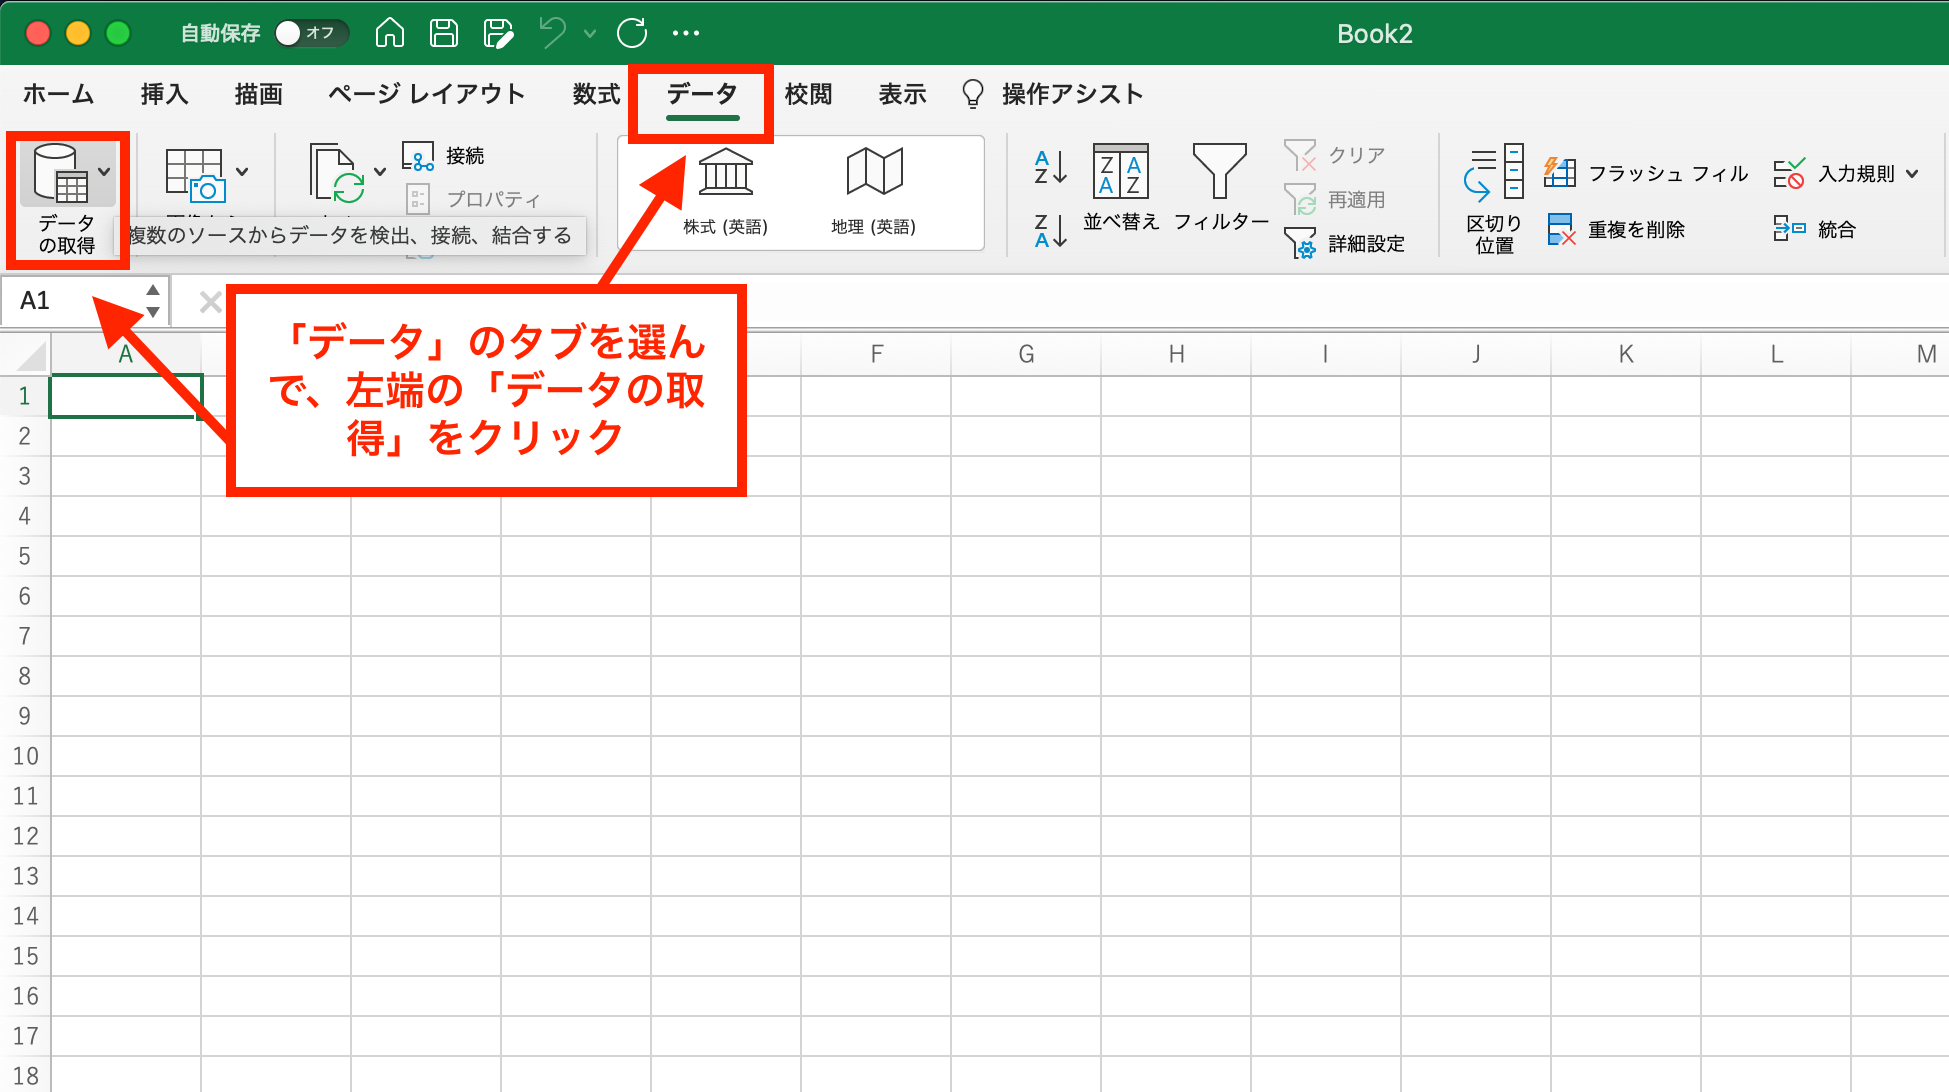1949x1092 pixels.
Task: Open the Refresh All dropdown arrow
Action: click(380, 171)
